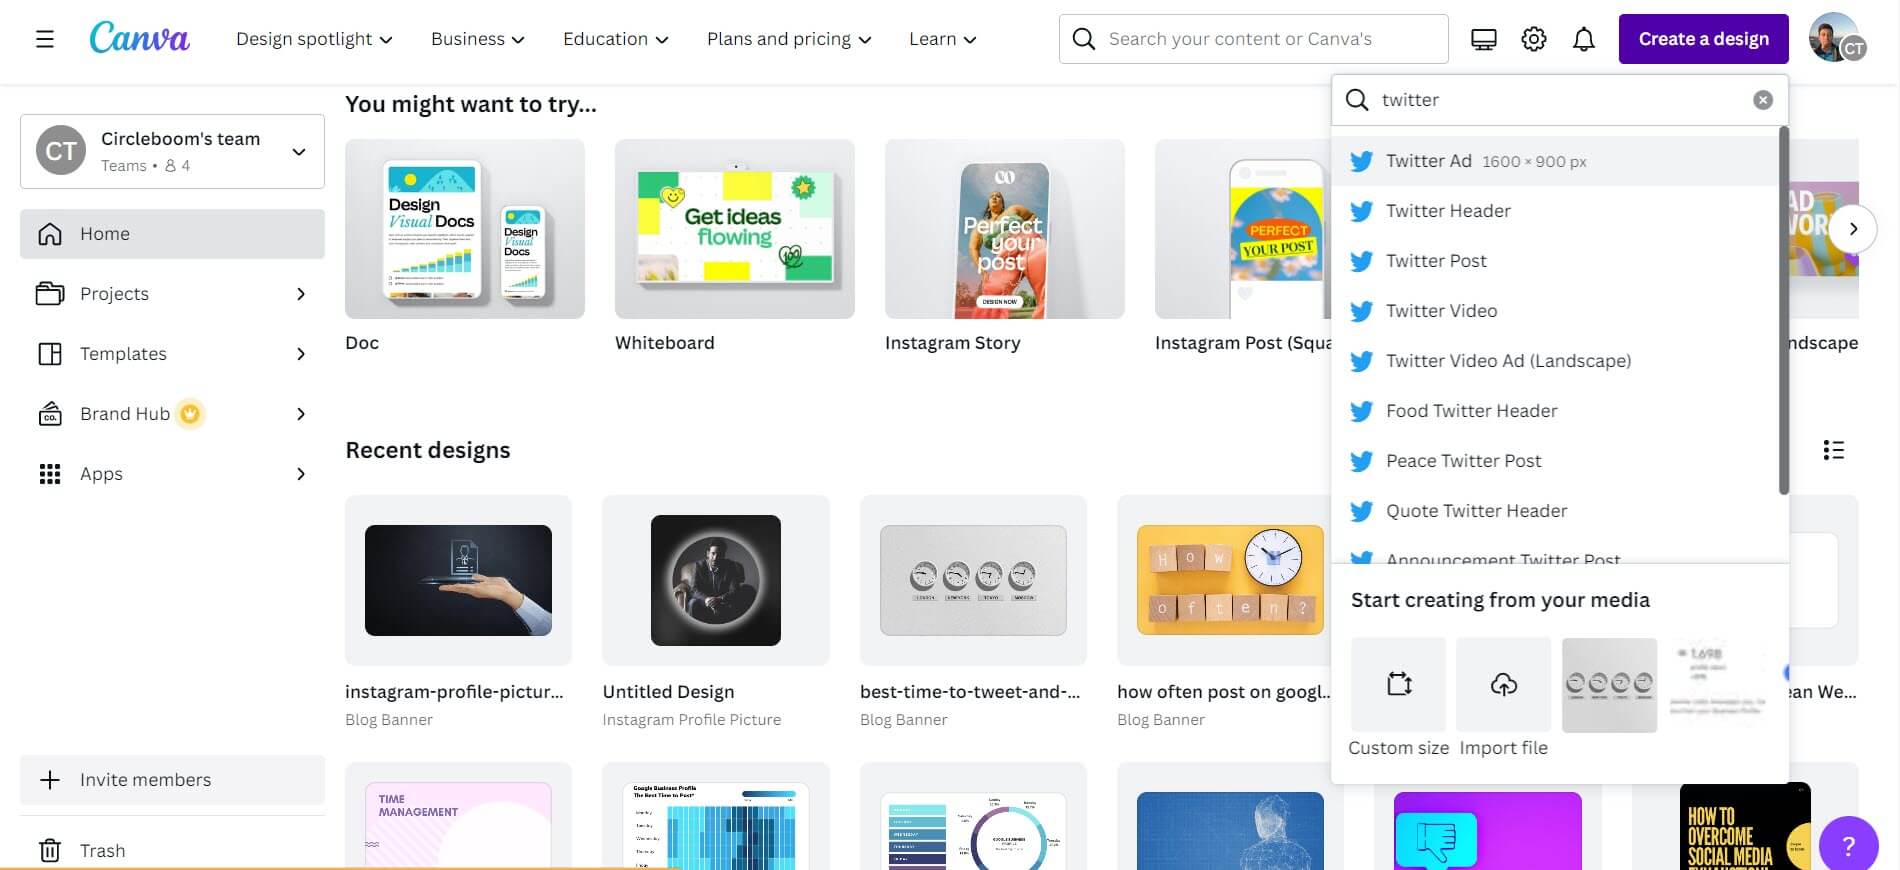Click the Canva logo

pyautogui.click(x=139, y=38)
